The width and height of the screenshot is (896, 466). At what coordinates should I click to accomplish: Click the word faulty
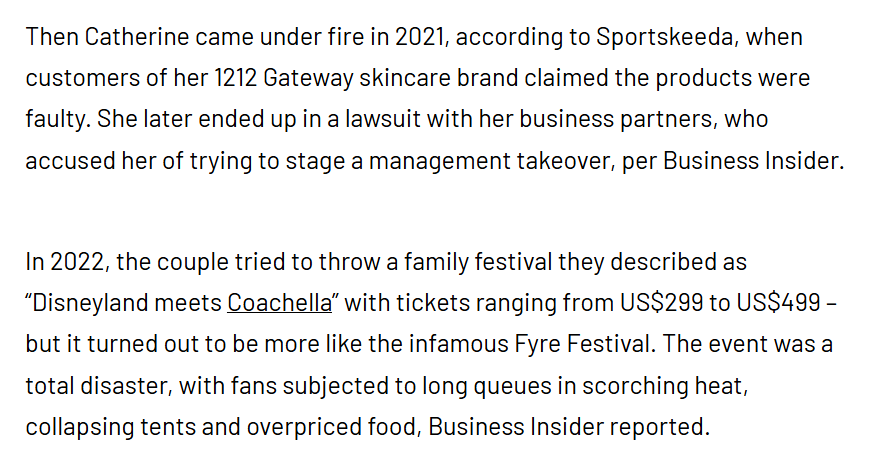pyautogui.click(x=58, y=119)
